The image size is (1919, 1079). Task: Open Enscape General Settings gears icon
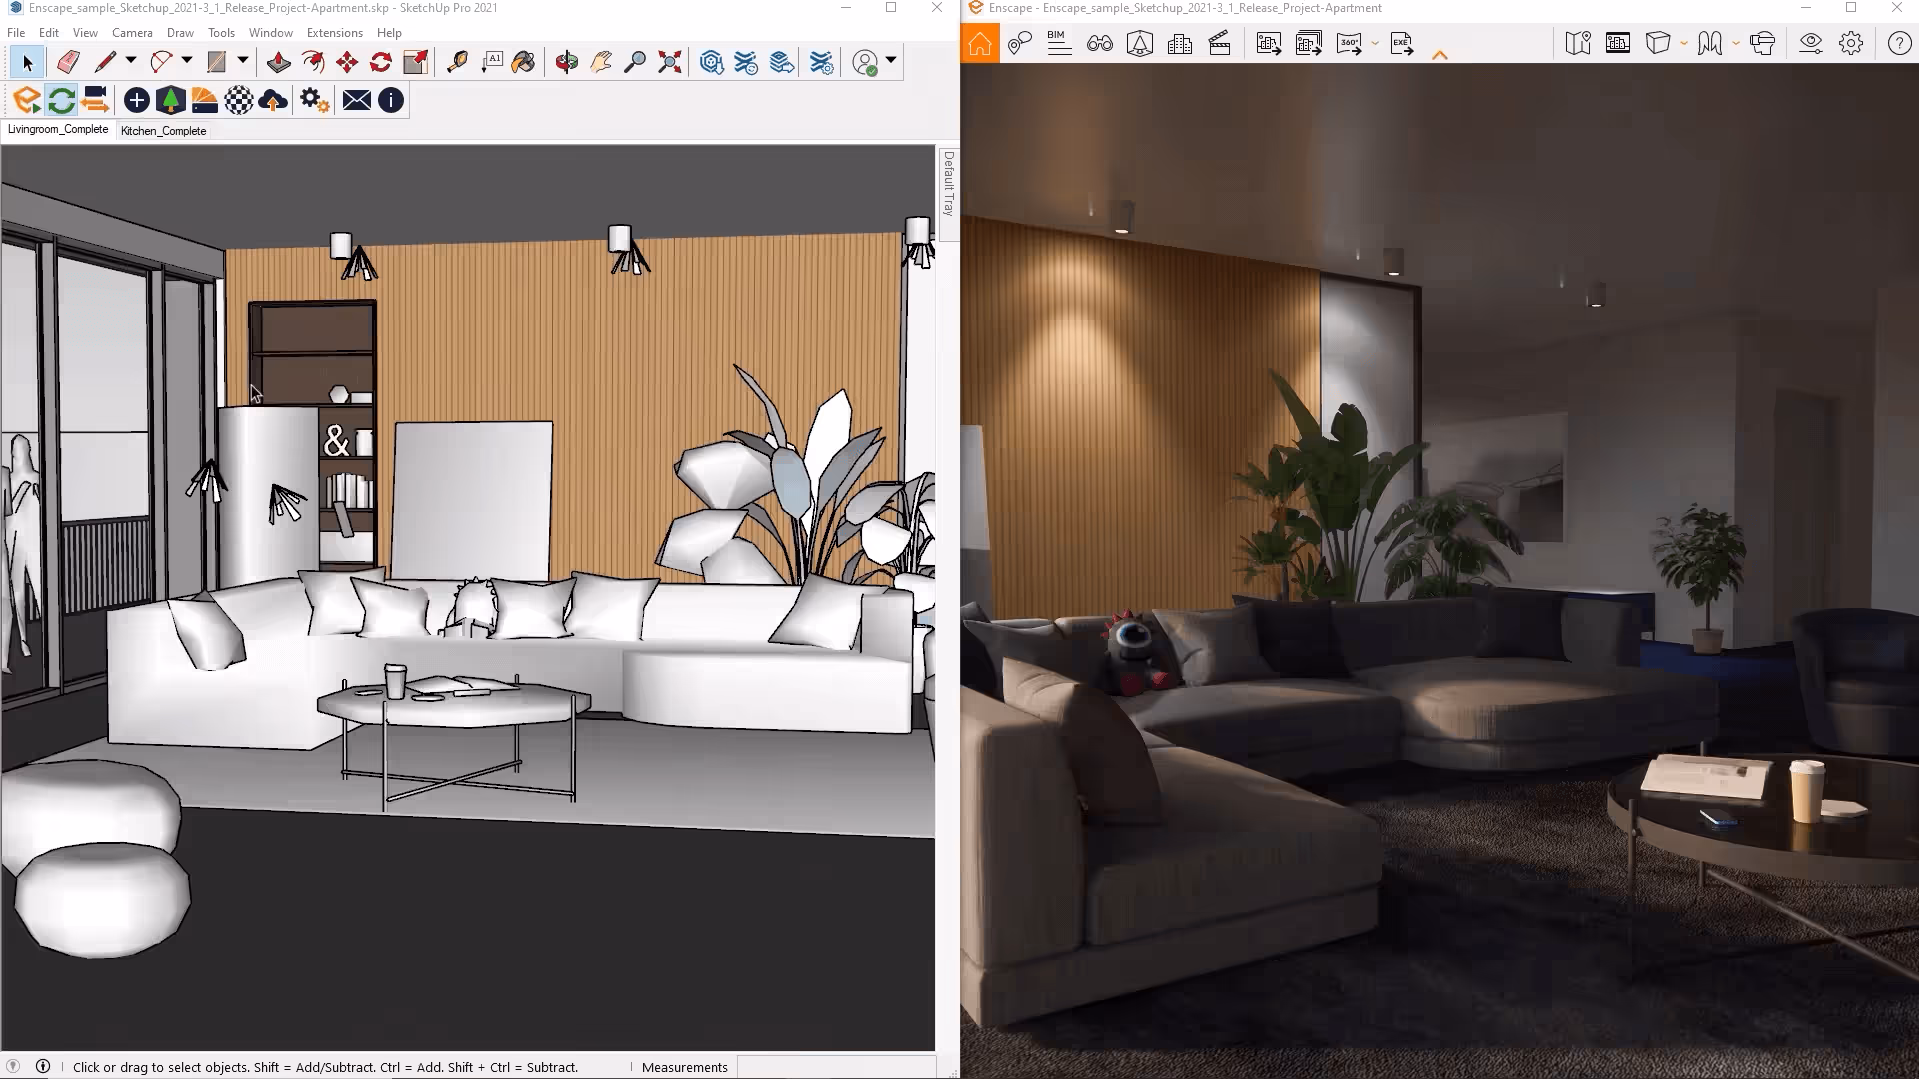314,100
